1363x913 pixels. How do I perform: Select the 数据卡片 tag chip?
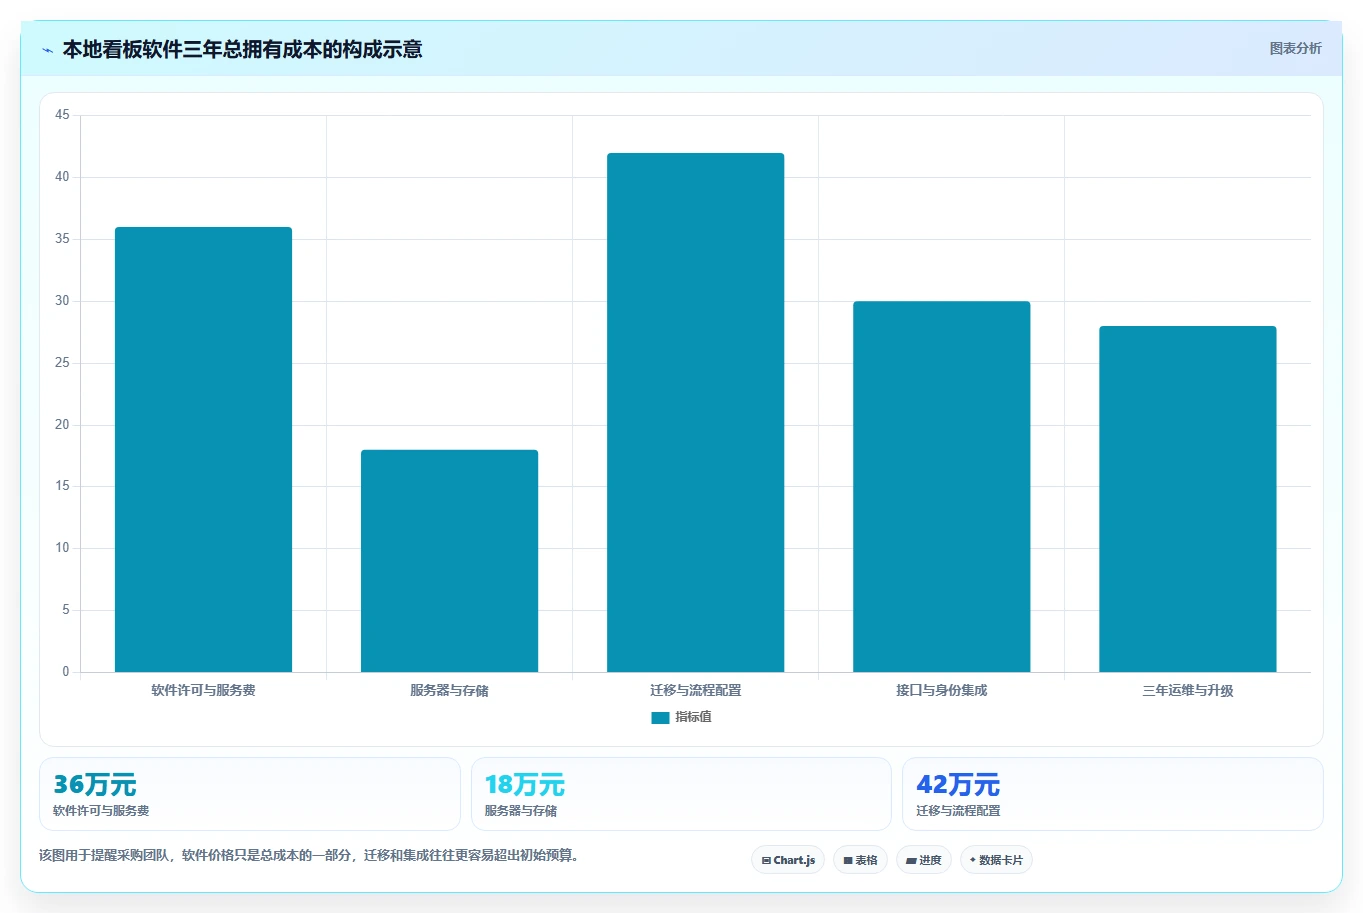996,860
